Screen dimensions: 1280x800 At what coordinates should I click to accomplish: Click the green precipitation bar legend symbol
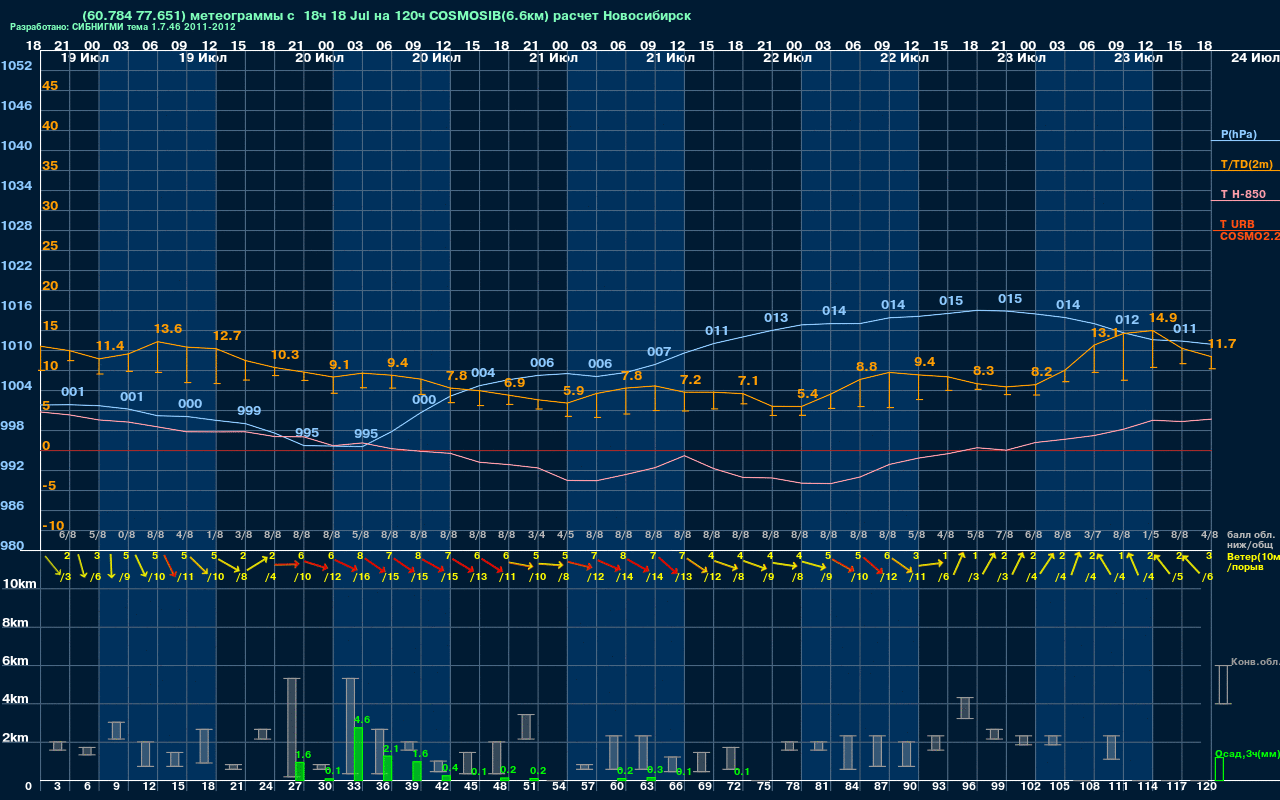1218,770
